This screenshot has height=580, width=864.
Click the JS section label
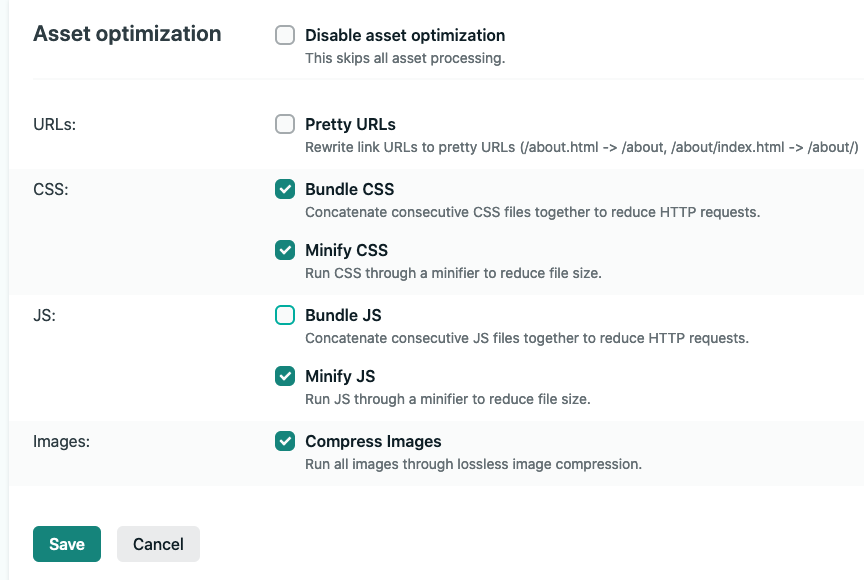coord(43,315)
